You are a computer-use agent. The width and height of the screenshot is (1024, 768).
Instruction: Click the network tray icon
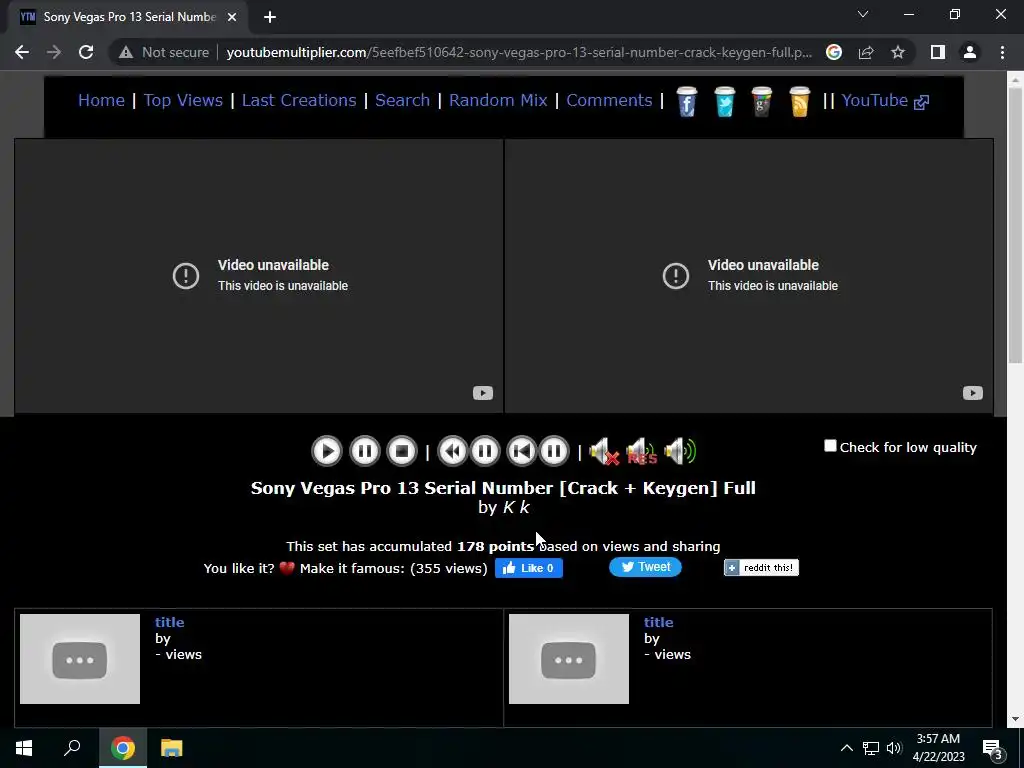[x=871, y=748]
